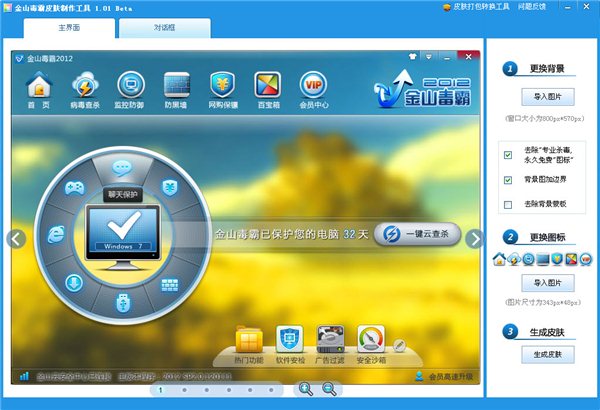The image size is (600, 410).
Task: Select the USB drive icon on ring
Action: click(x=123, y=303)
